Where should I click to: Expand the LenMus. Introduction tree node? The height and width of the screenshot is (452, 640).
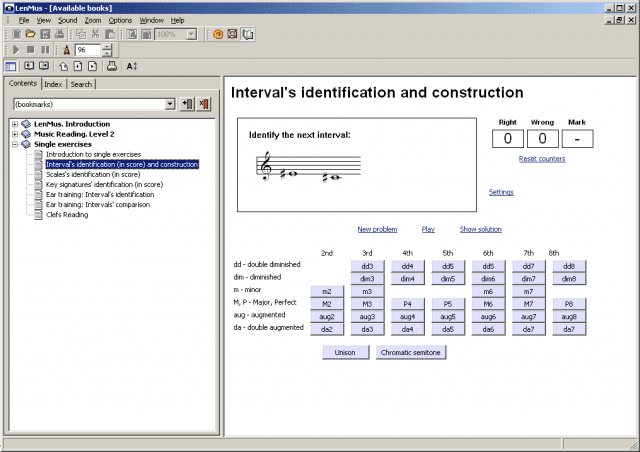point(14,123)
